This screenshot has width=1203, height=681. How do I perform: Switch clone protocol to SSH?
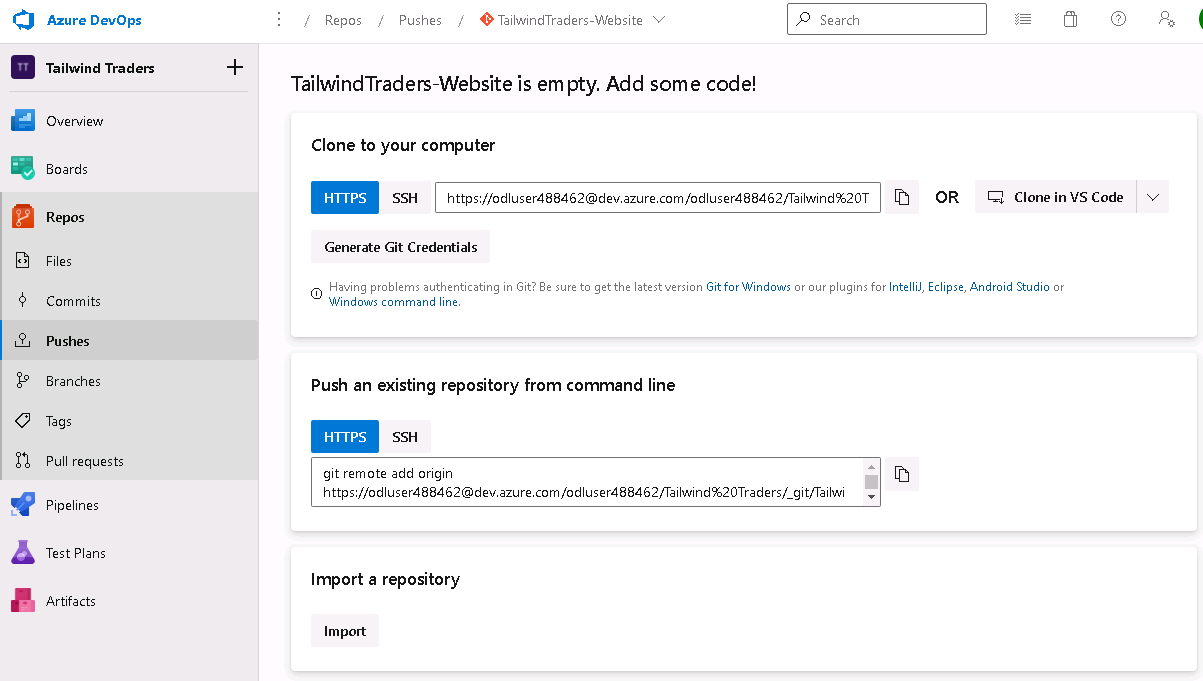point(405,197)
